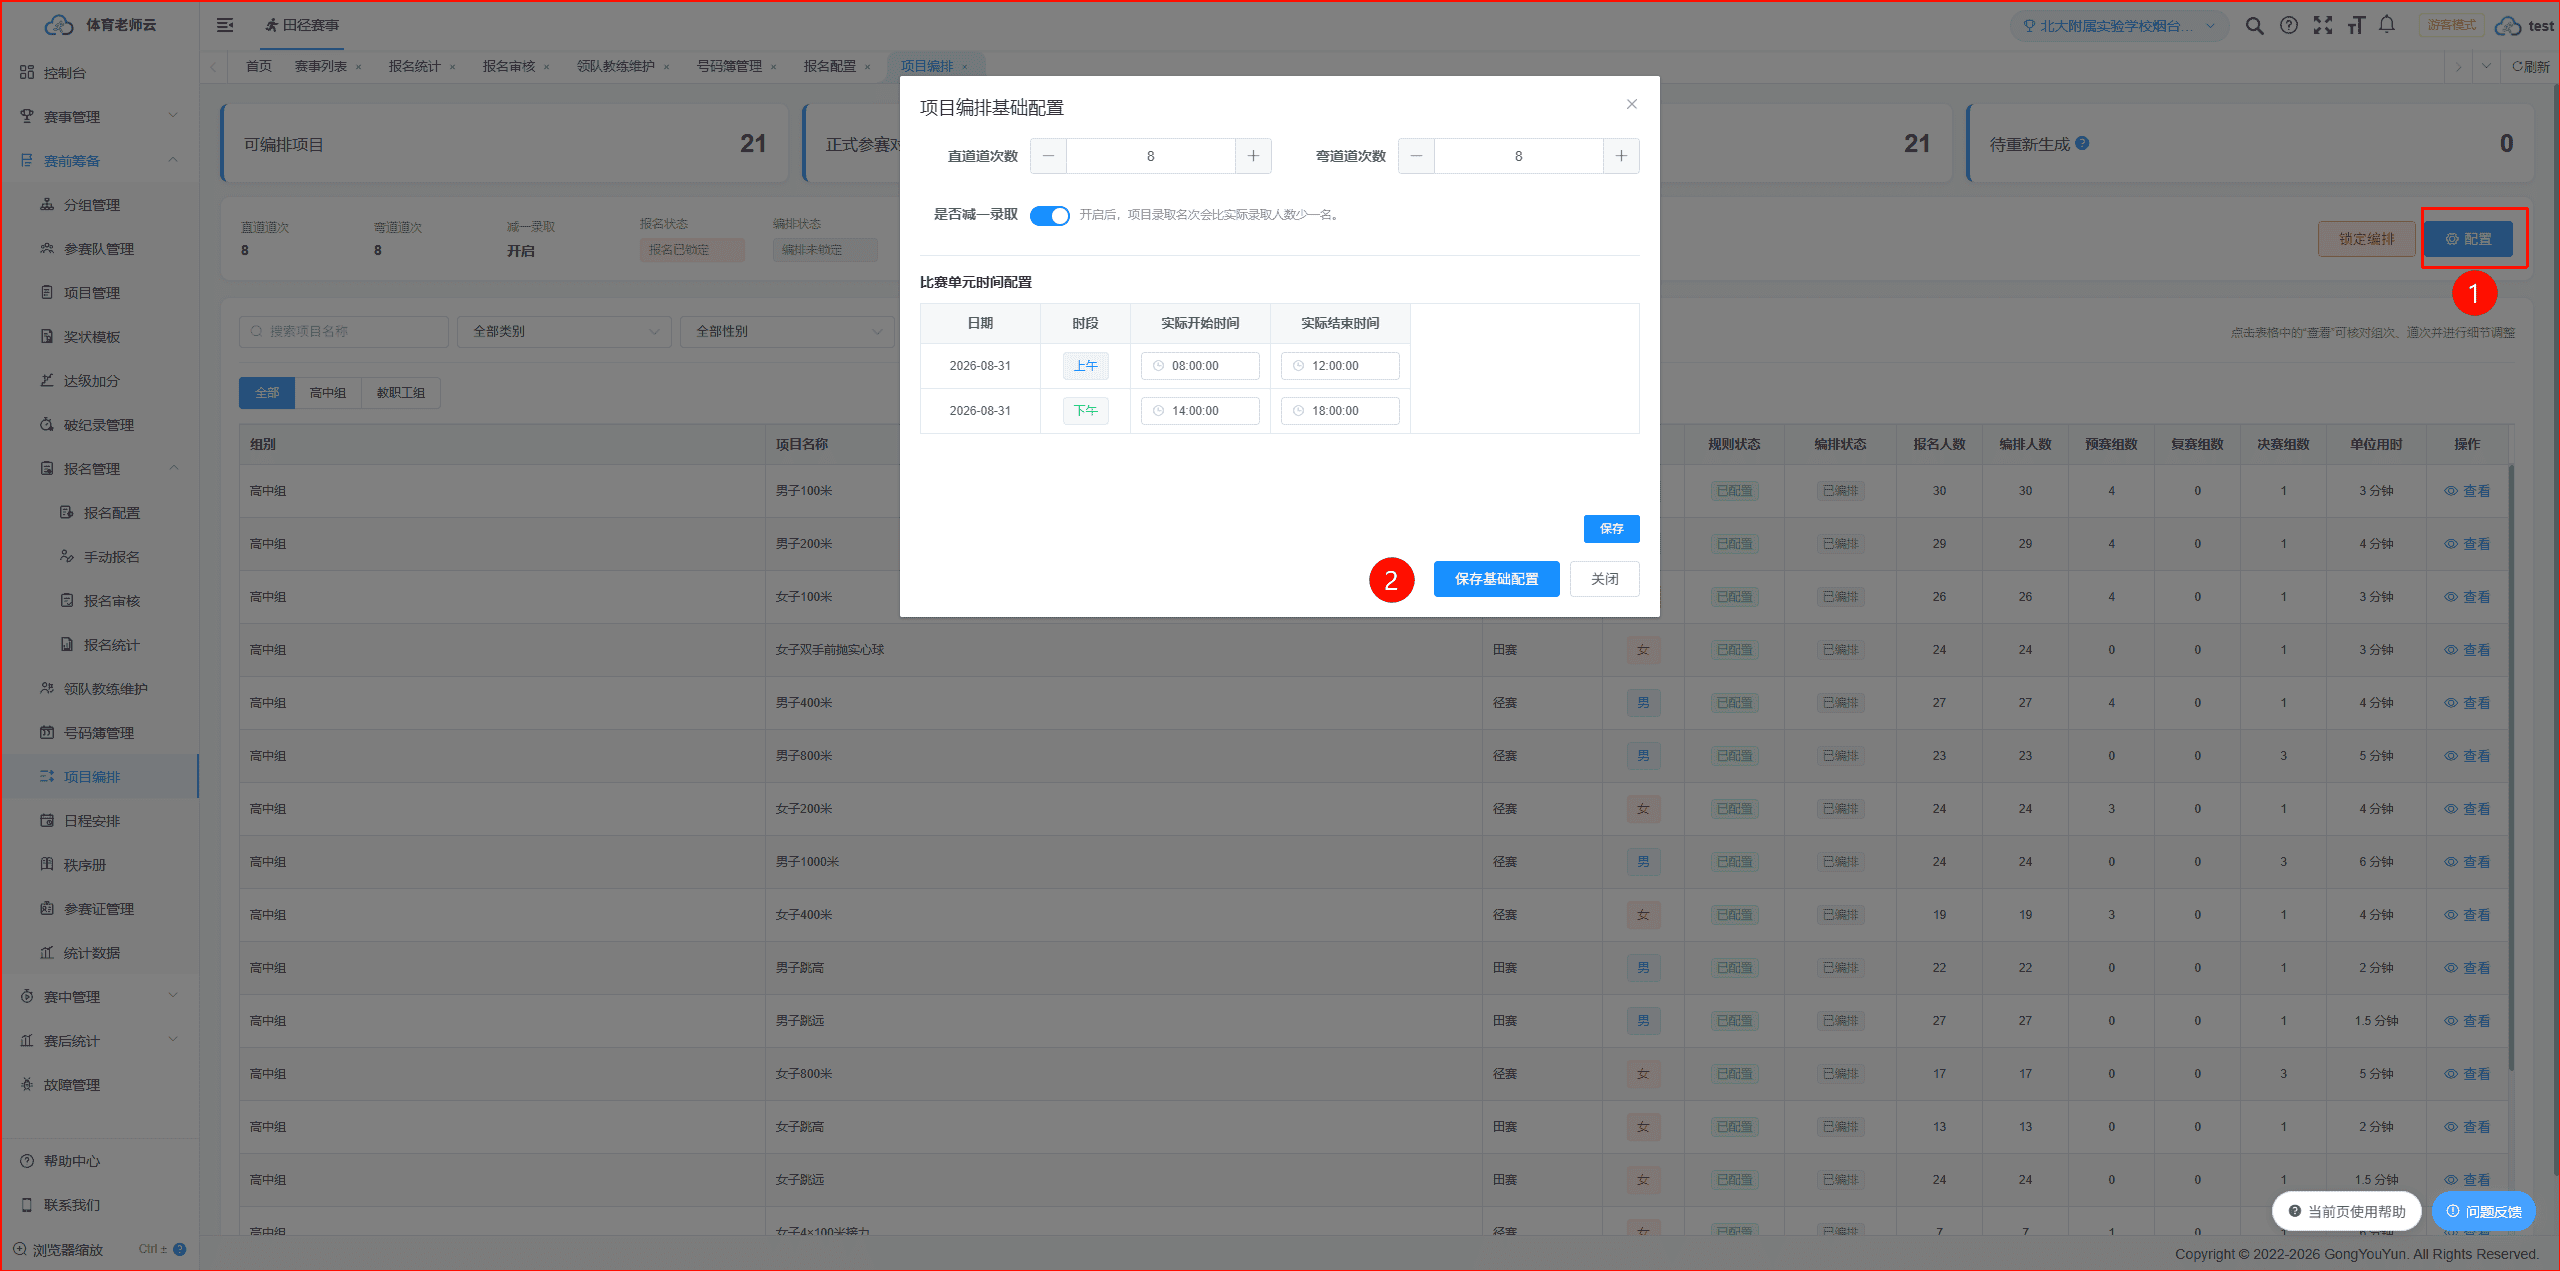
Task: Open 参赛队管理 in sidebar
Action: click(100, 249)
